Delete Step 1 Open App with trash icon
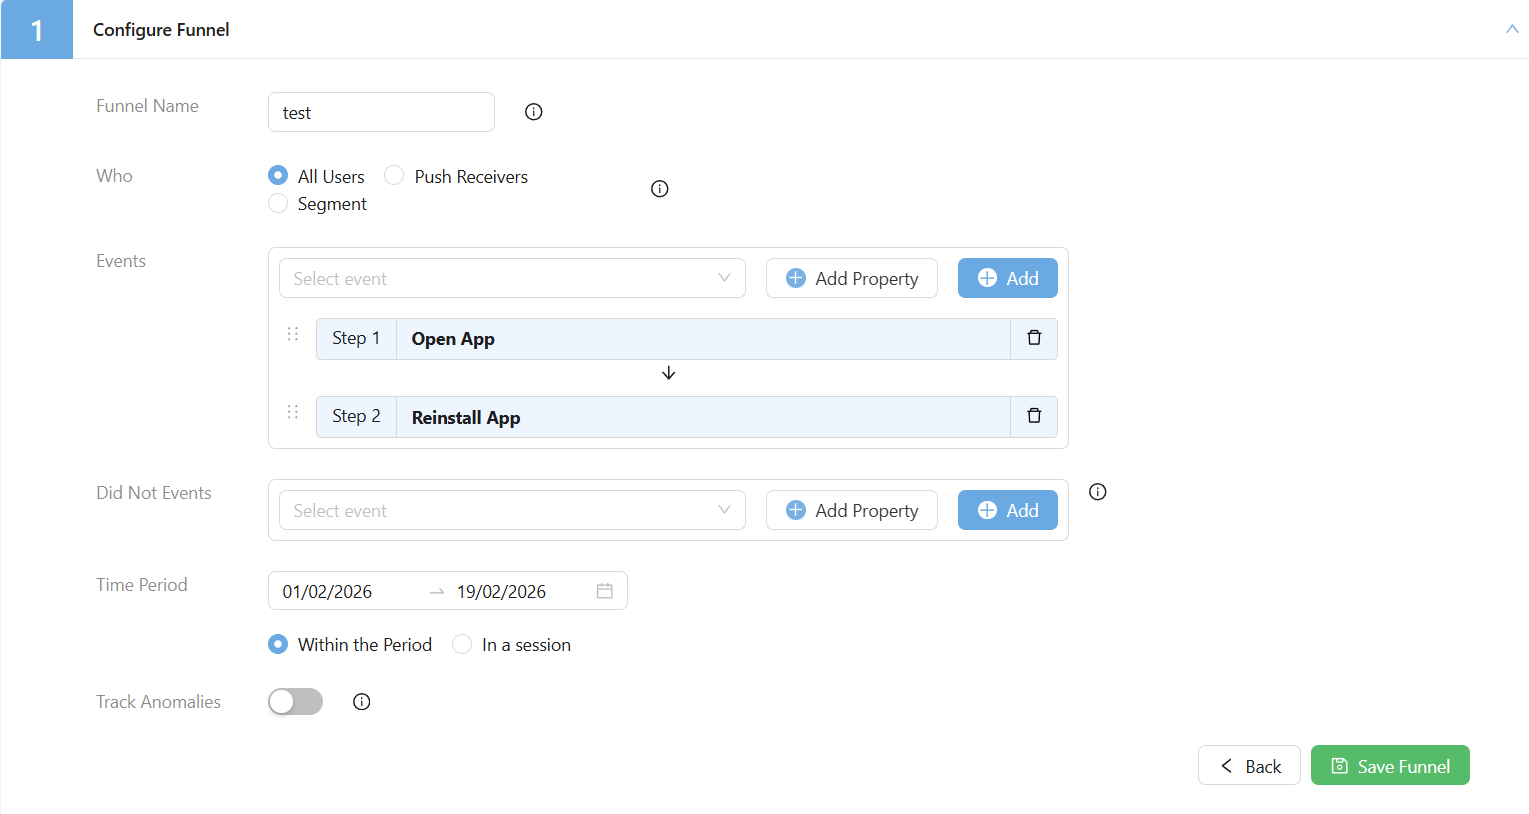Screen dimensions: 1529x814 (x=1034, y=338)
